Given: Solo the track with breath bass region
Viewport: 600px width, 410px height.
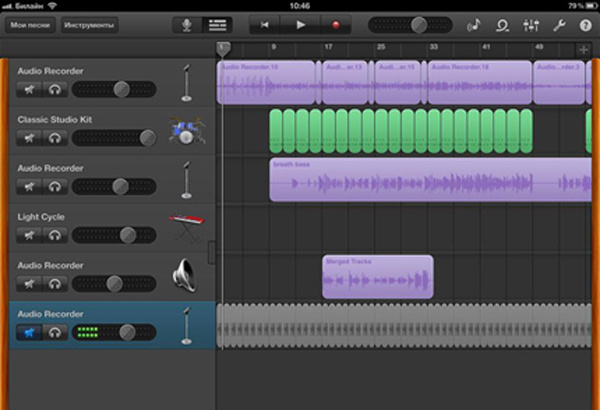Looking at the screenshot, I should [x=55, y=187].
